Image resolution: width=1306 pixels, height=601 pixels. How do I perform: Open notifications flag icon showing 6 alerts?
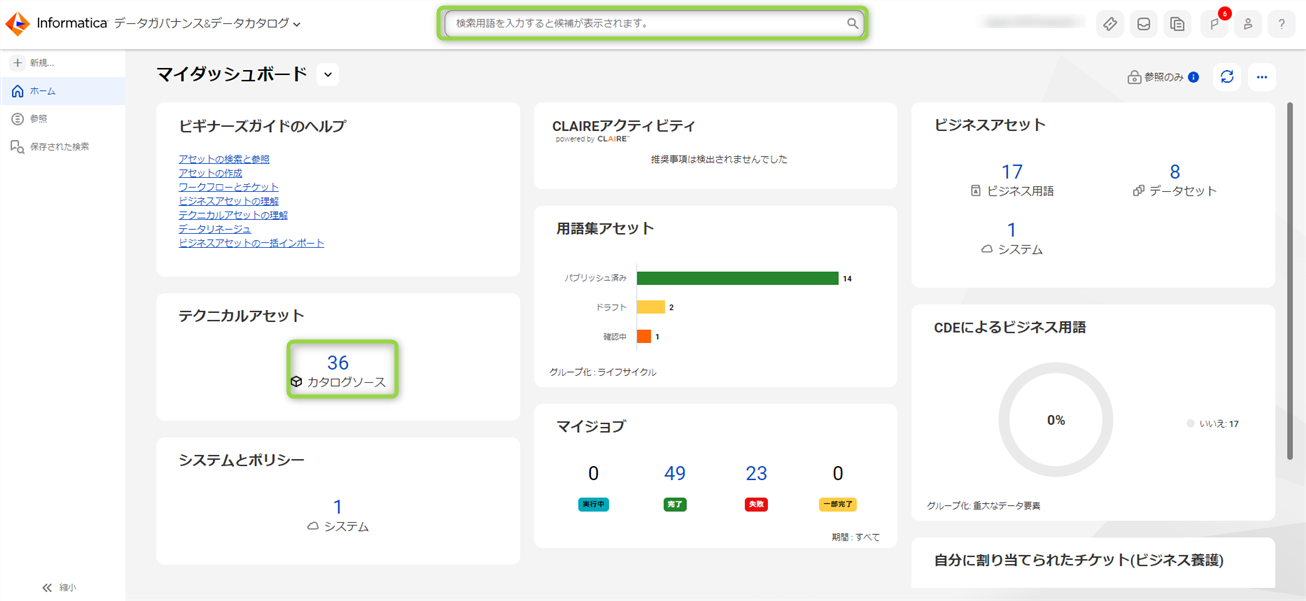1213,23
